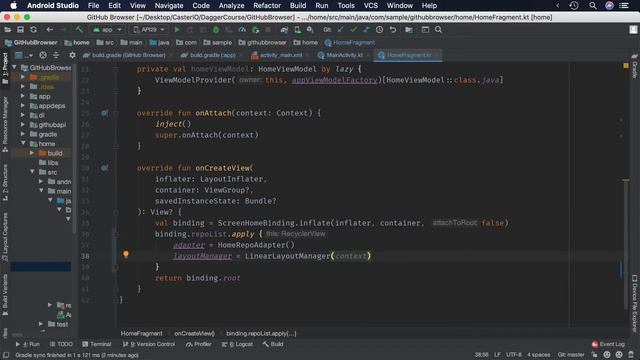Click the Open file toolbar icon
This screenshot has height=360, width=640.
click(x=7, y=30)
